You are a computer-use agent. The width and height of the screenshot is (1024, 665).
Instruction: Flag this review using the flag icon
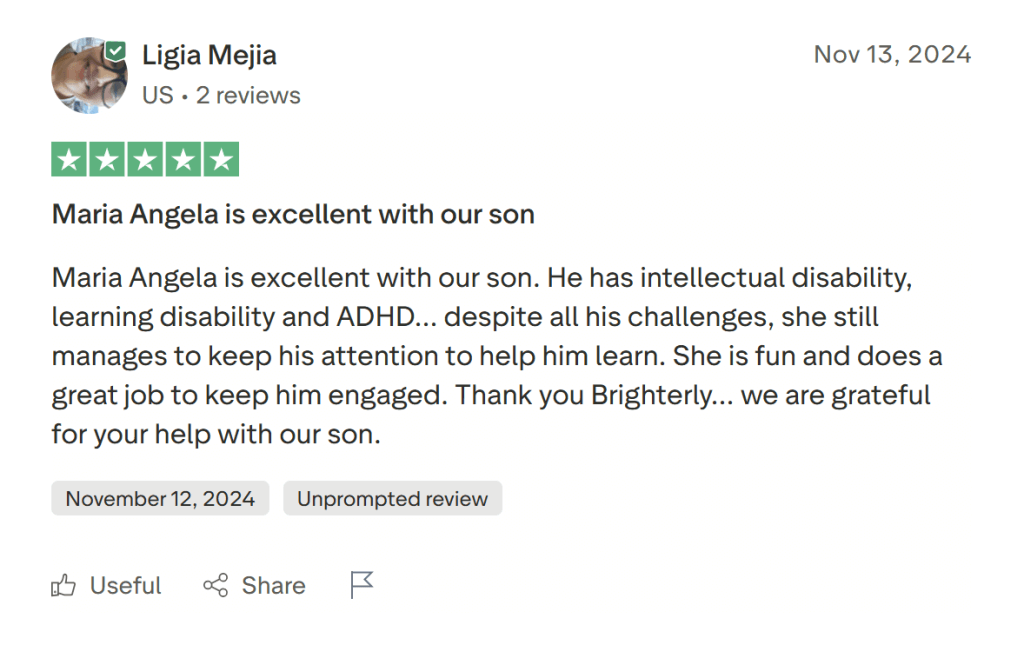pos(361,585)
